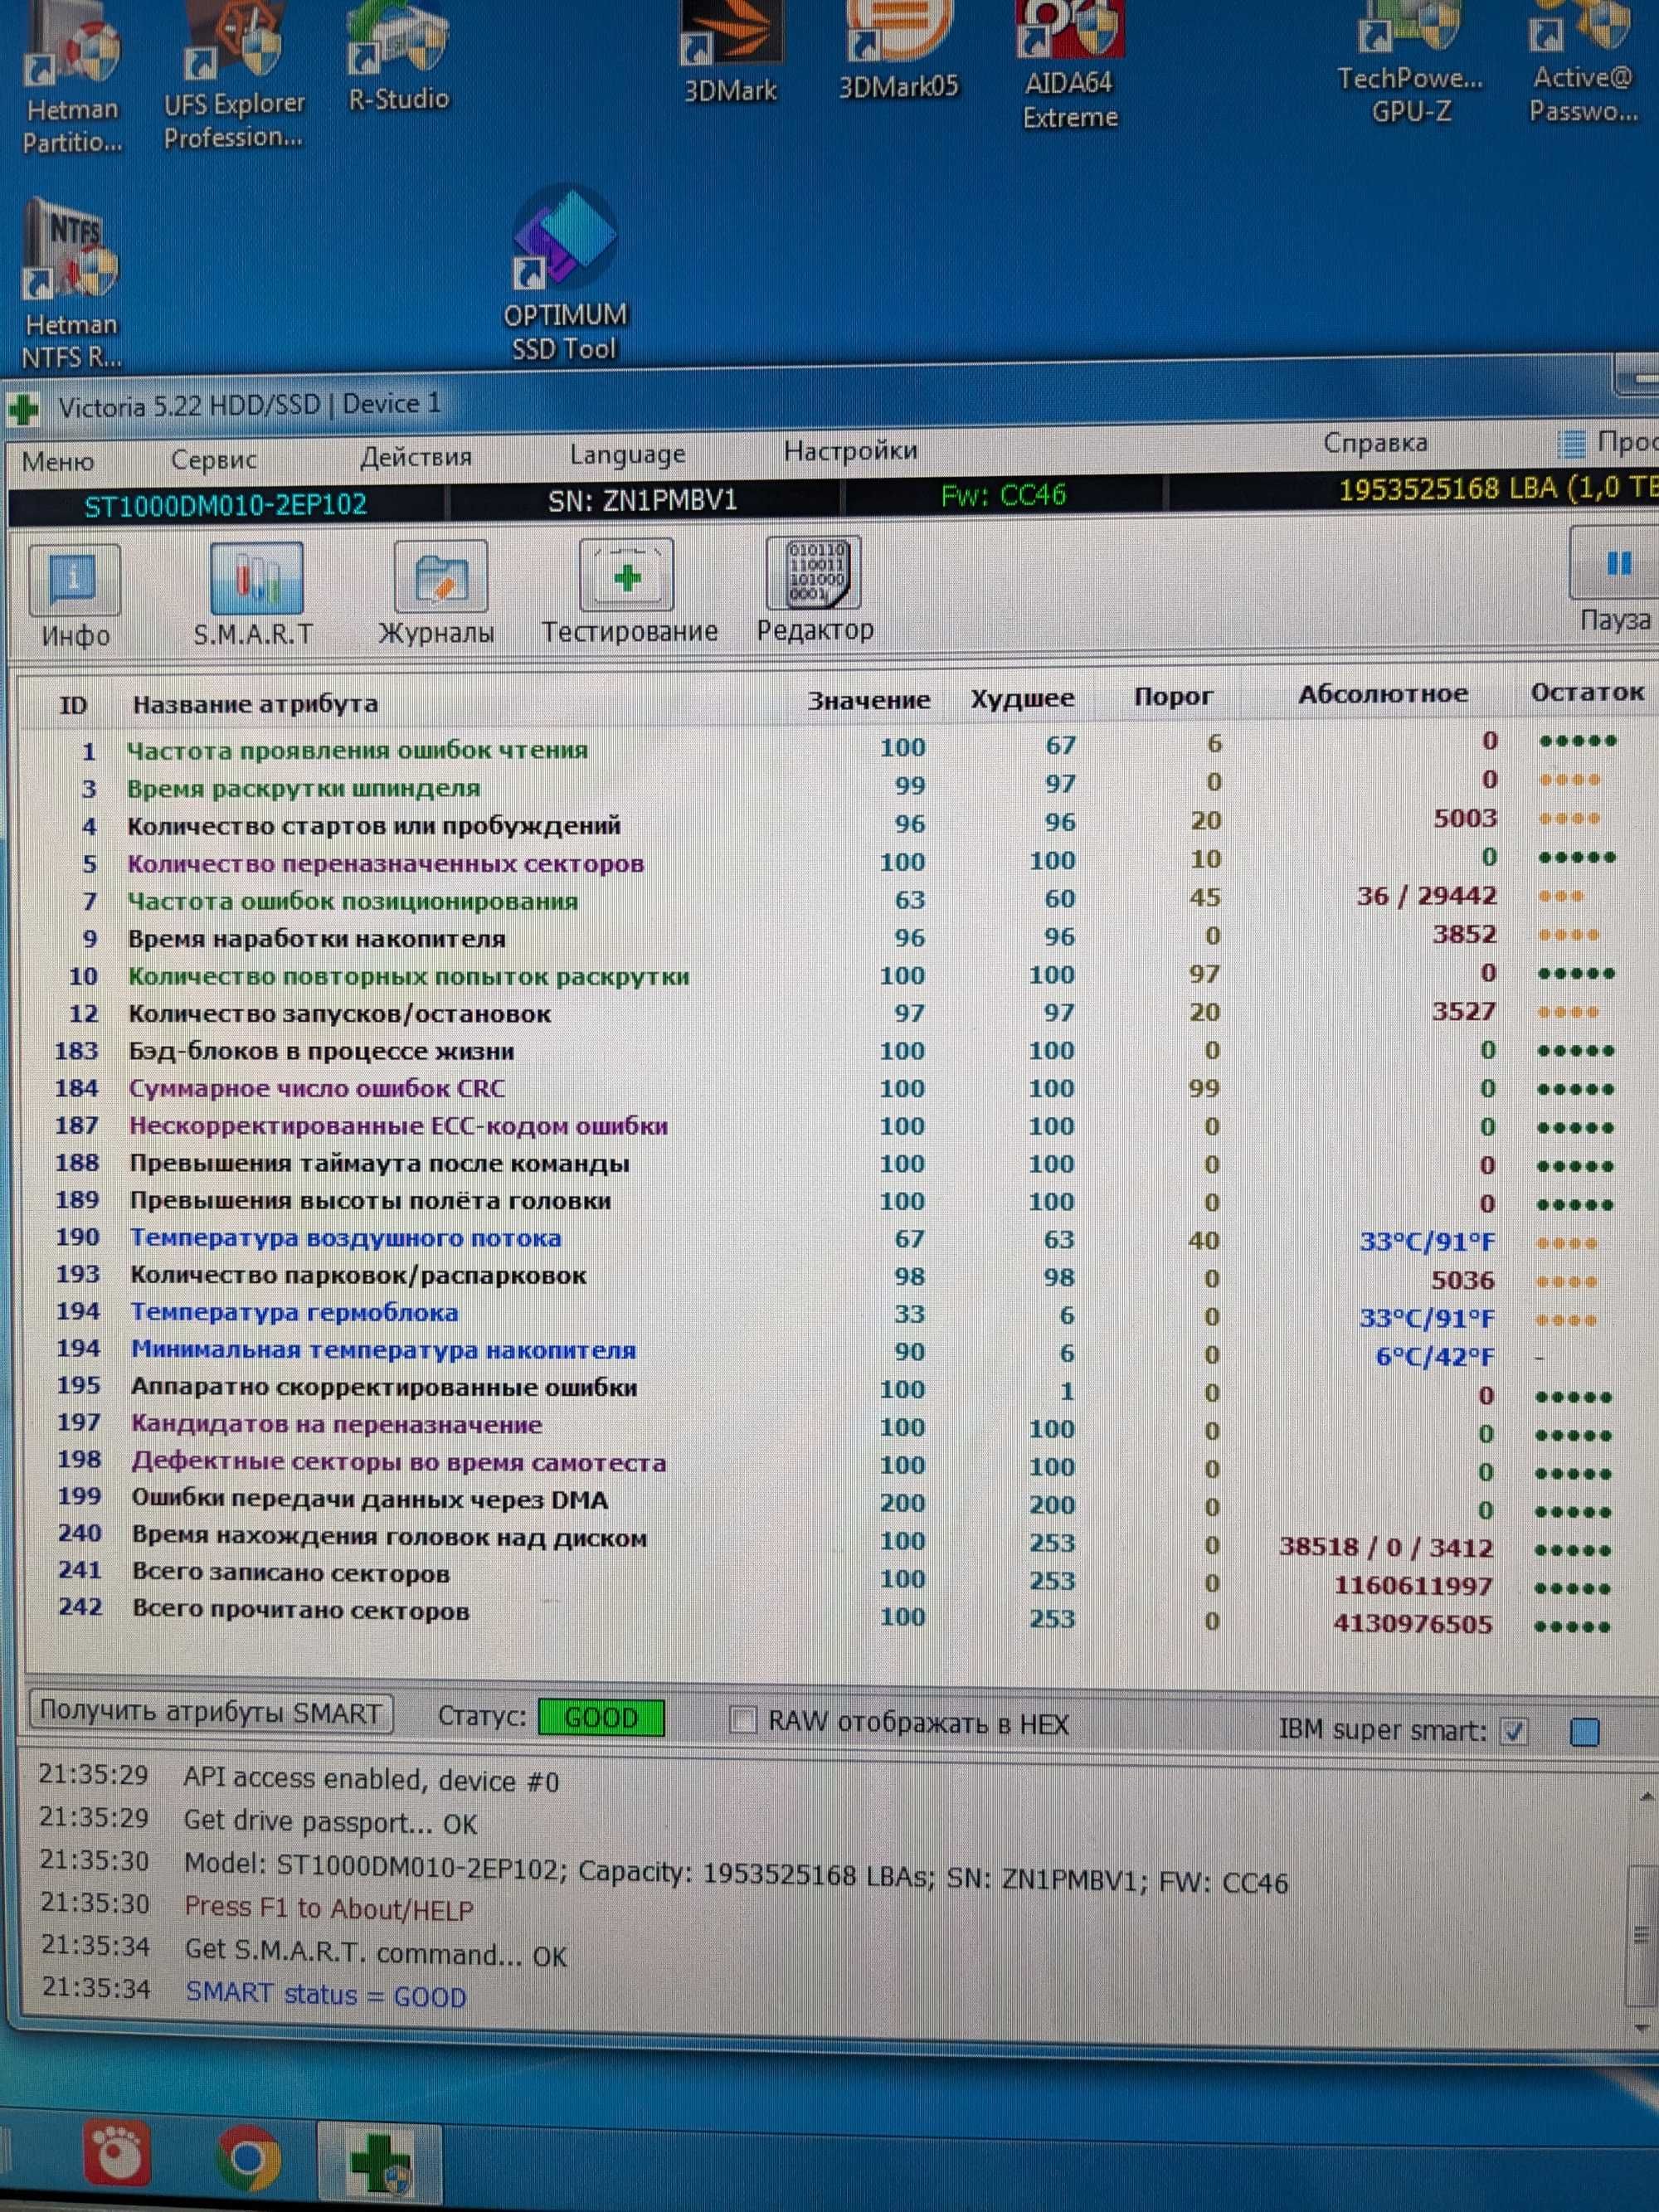Open the Журналы (logs) icon
The image size is (1659, 2212).
[x=441, y=576]
